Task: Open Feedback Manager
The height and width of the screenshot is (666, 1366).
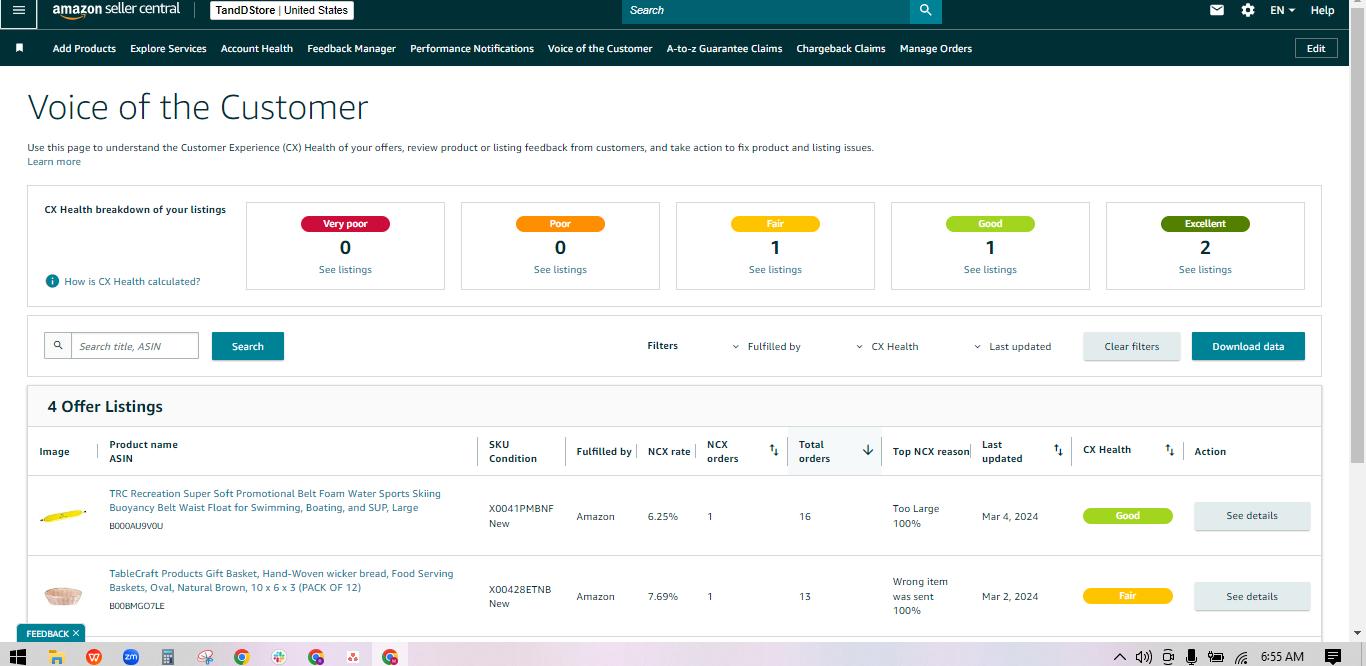Action: click(351, 48)
